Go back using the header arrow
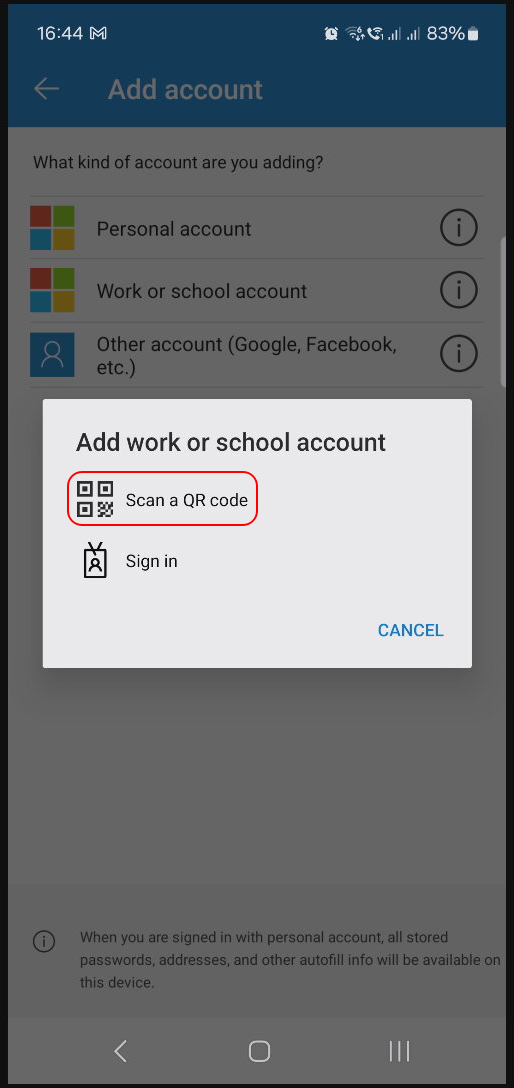The height and width of the screenshot is (1088, 514). coord(46,89)
